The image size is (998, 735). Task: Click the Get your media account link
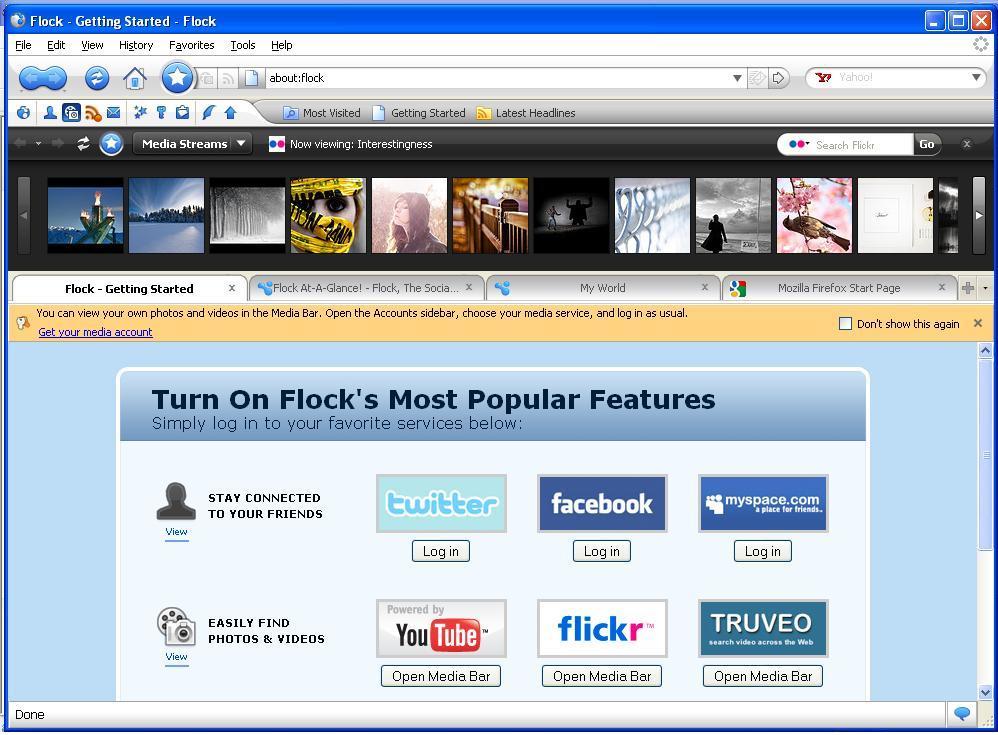(x=95, y=332)
